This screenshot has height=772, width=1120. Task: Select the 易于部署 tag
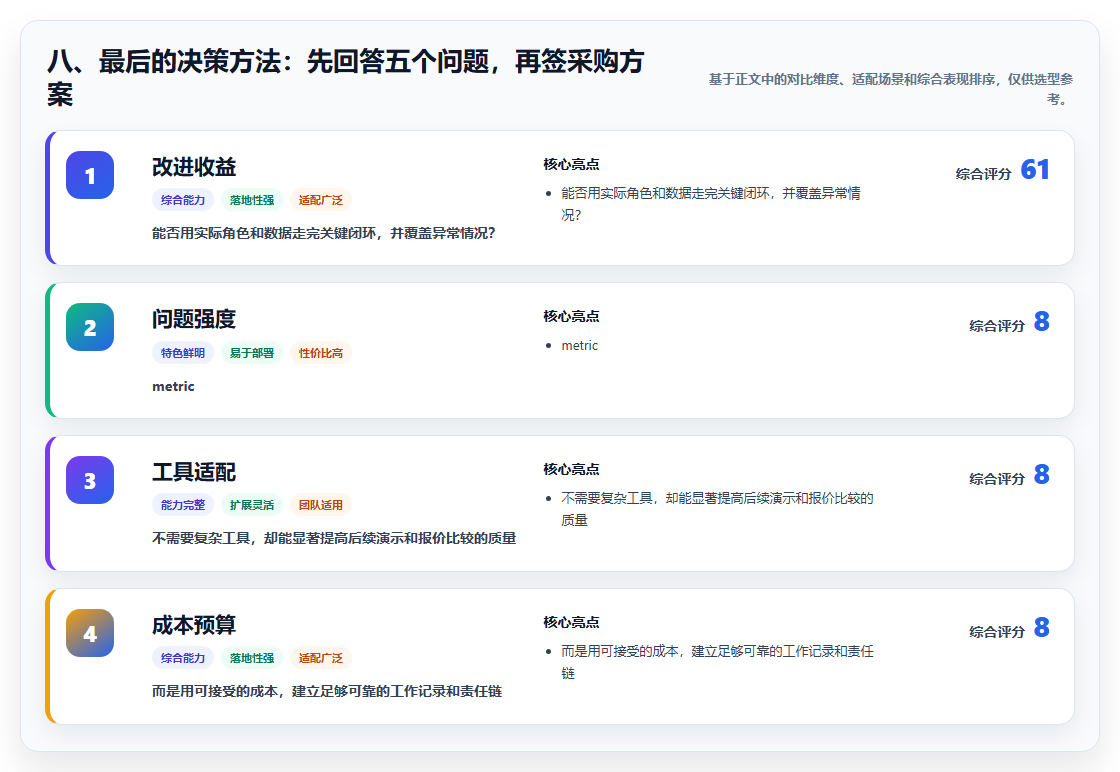[x=251, y=353]
